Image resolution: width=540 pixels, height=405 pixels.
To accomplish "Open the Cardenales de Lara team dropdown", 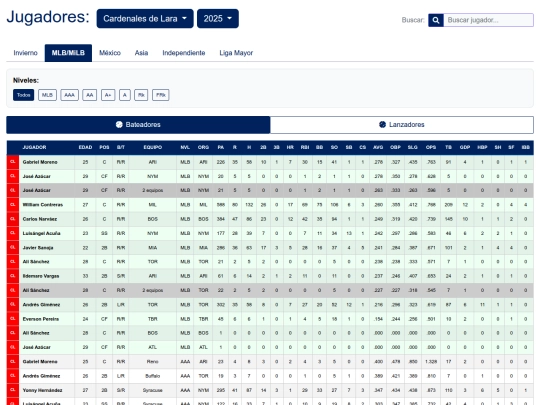I will [x=145, y=19].
